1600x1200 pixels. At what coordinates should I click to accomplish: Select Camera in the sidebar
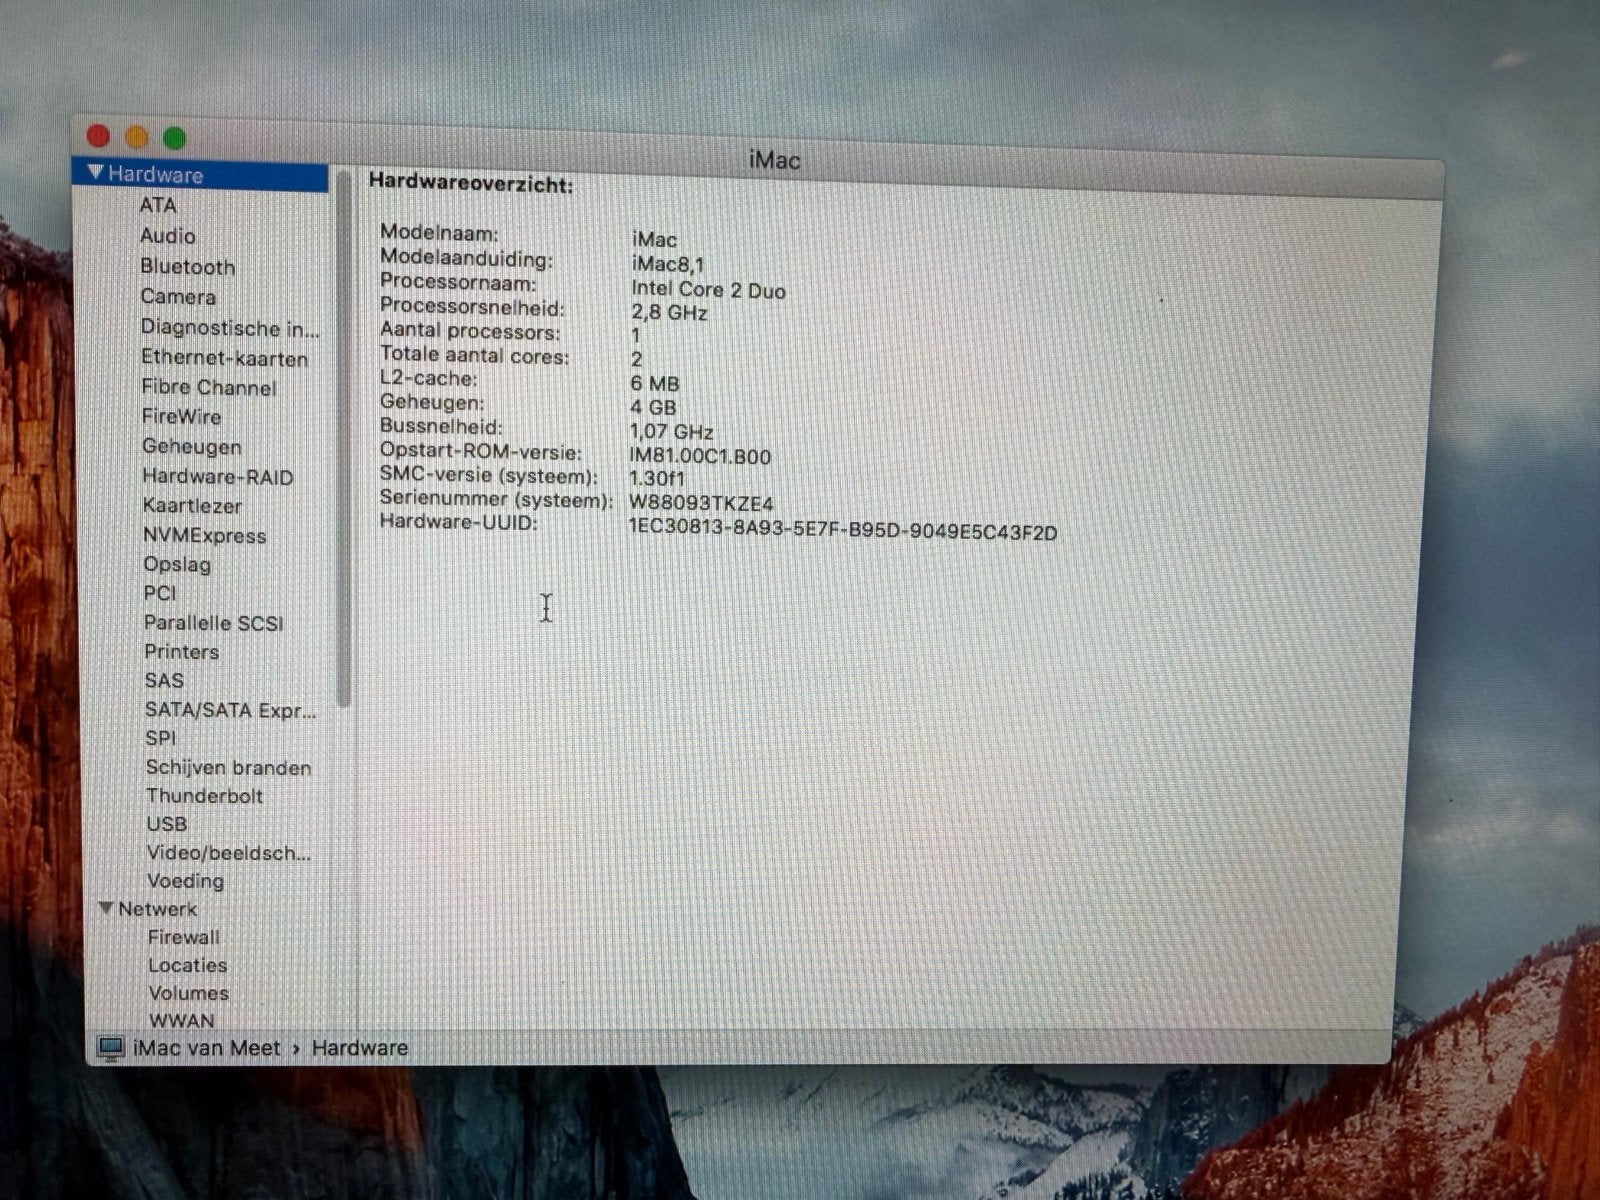point(178,297)
